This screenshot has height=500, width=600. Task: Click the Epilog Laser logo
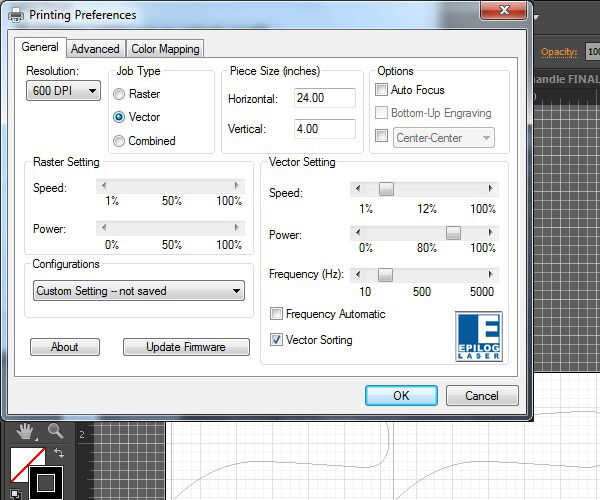click(x=479, y=337)
